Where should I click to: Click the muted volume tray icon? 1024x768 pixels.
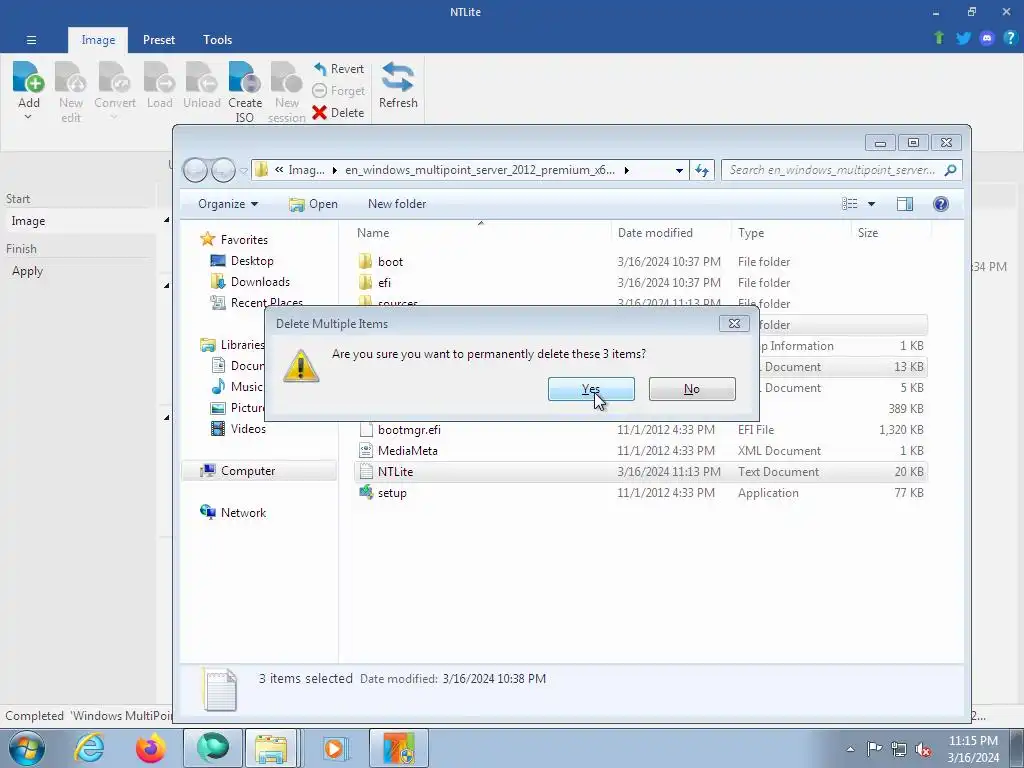(x=922, y=749)
